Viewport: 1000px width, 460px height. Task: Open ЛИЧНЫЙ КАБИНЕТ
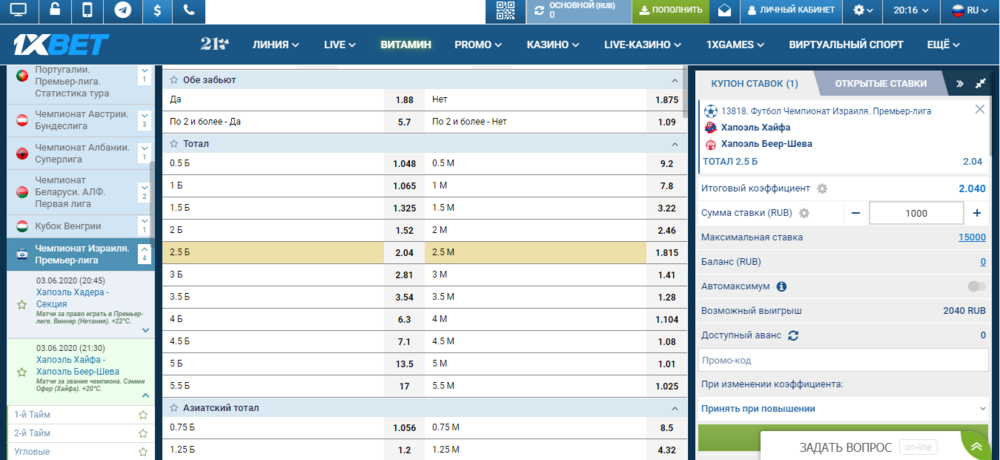(790, 10)
